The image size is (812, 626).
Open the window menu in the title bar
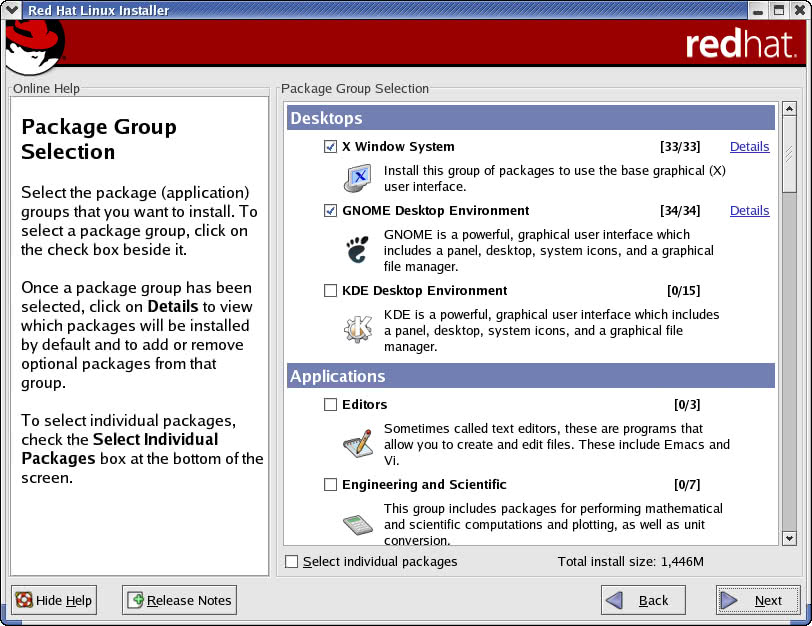[x=11, y=10]
